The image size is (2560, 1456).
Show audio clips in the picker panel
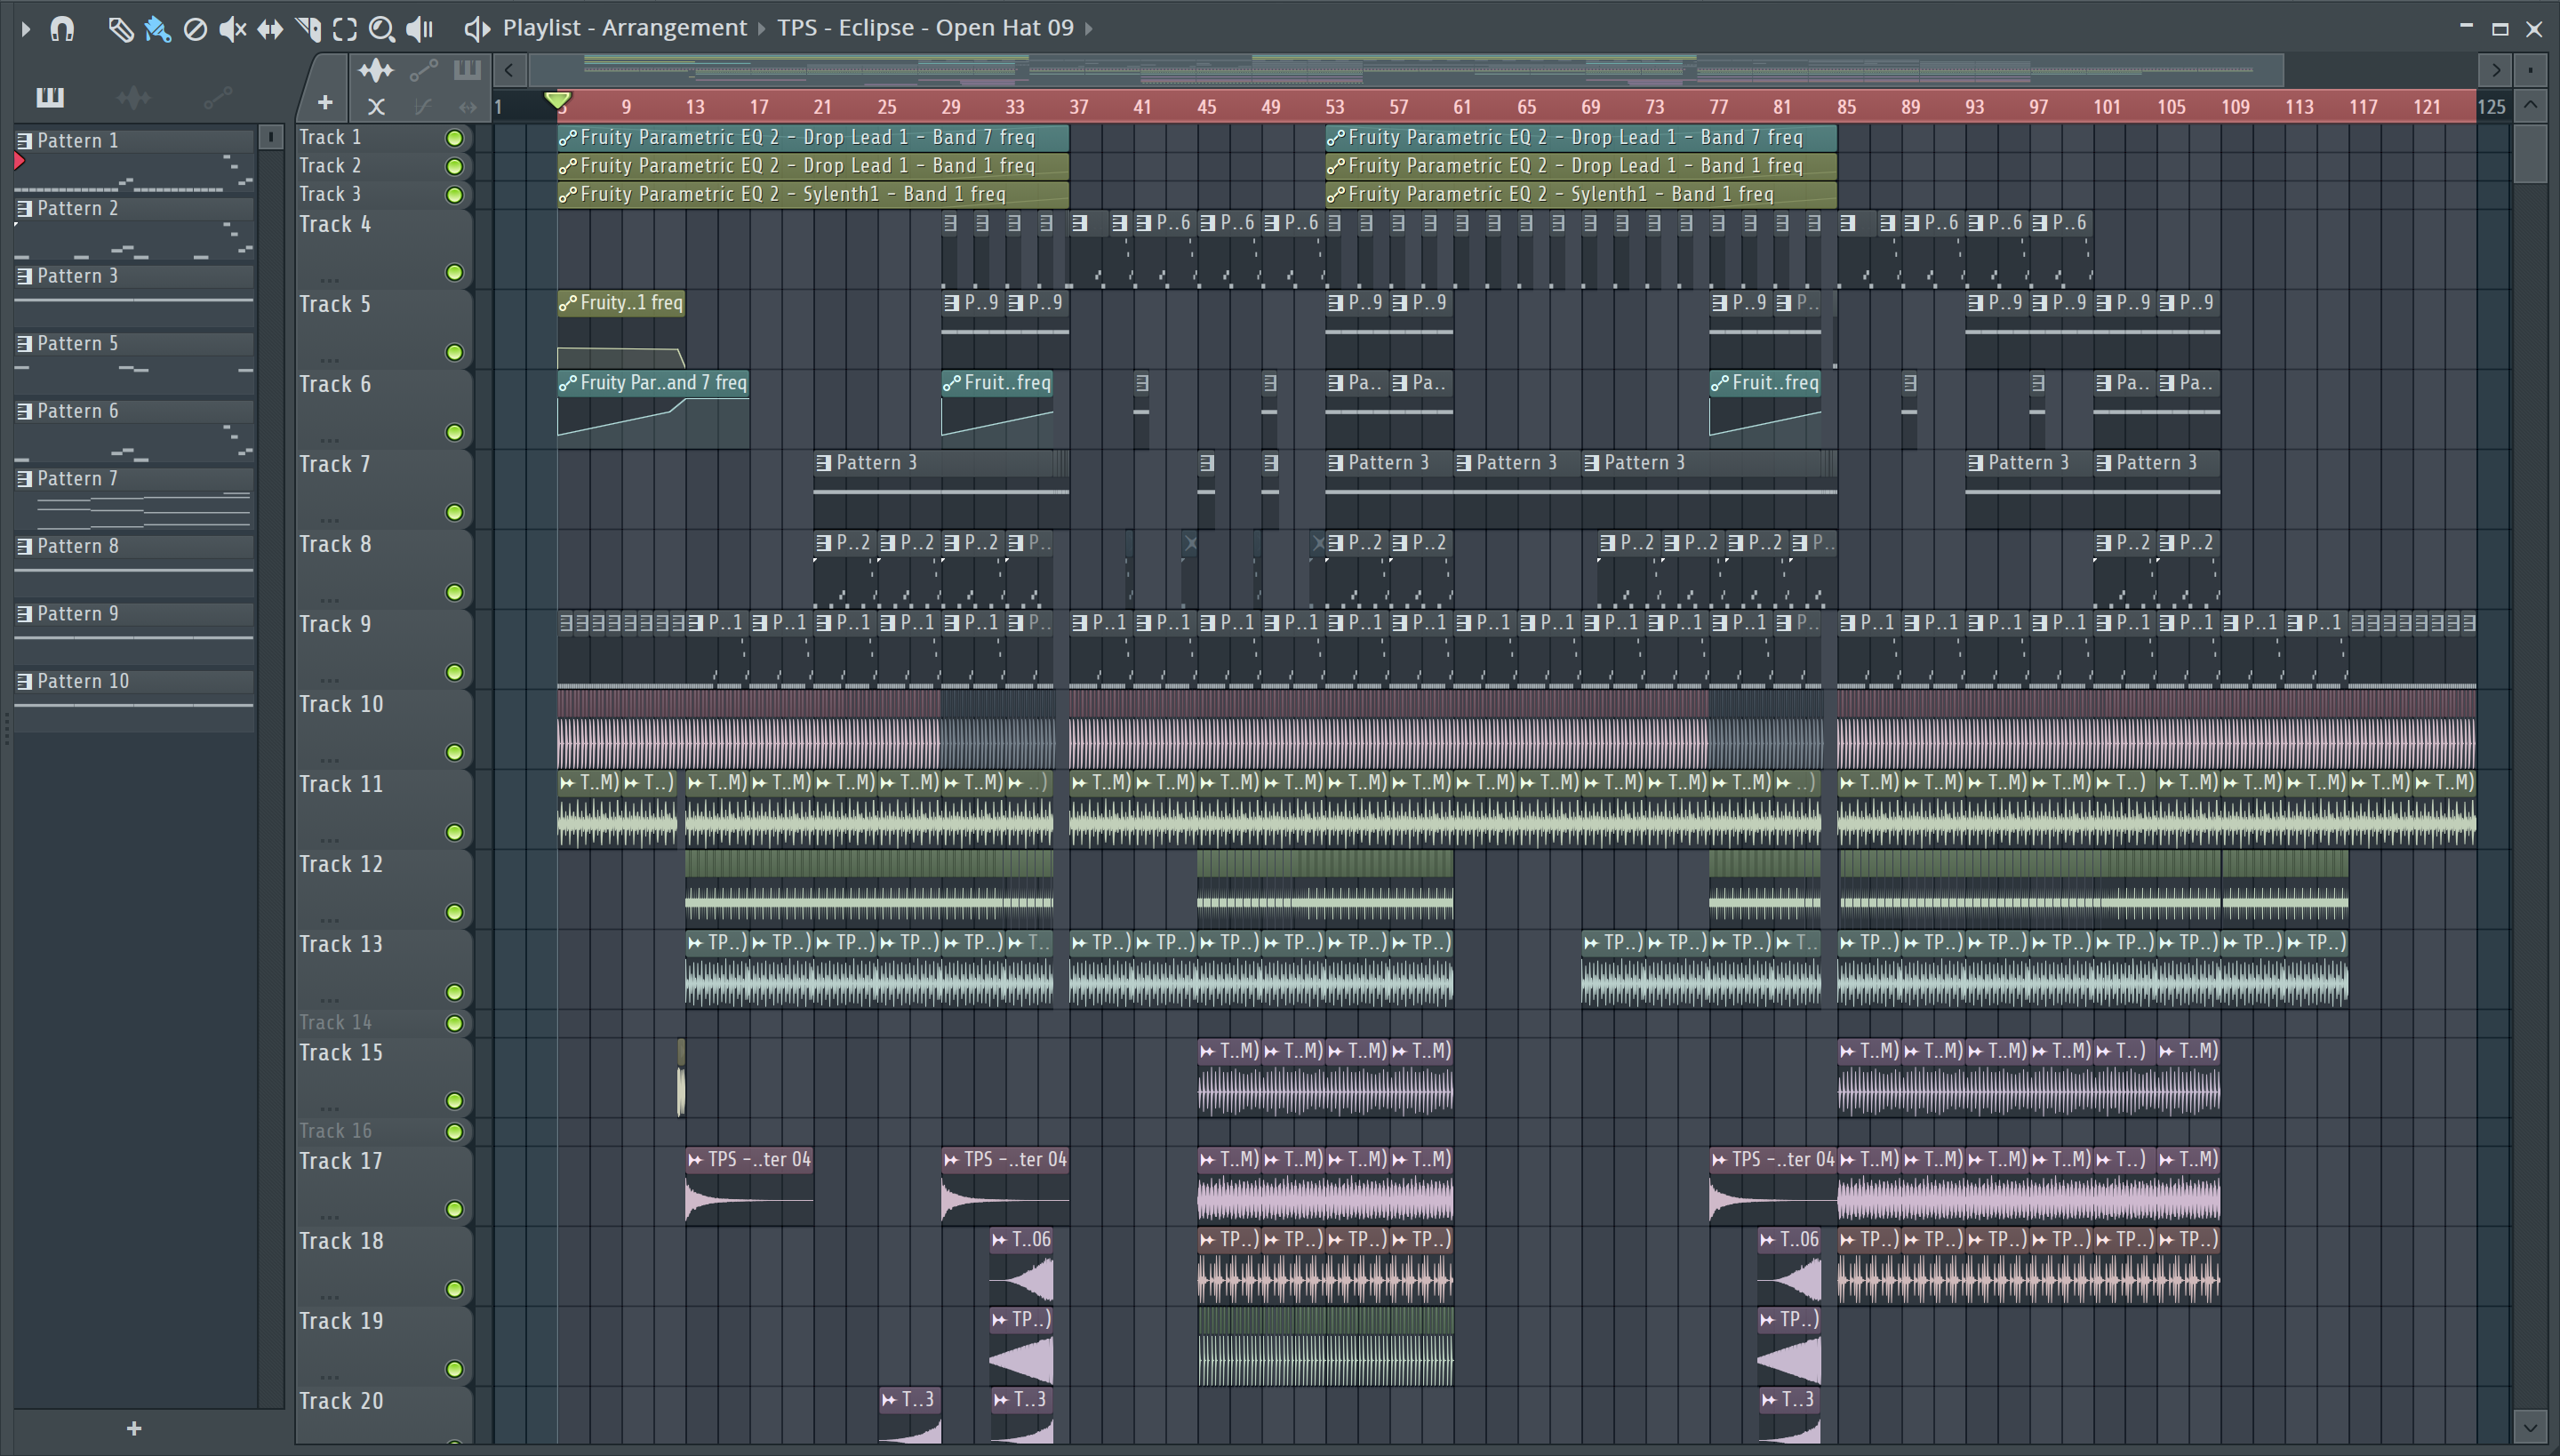(134, 97)
